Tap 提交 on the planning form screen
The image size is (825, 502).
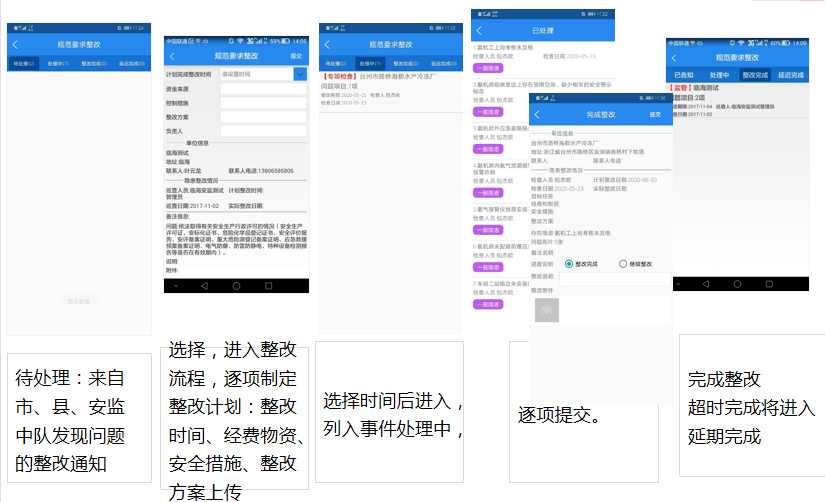click(x=296, y=56)
